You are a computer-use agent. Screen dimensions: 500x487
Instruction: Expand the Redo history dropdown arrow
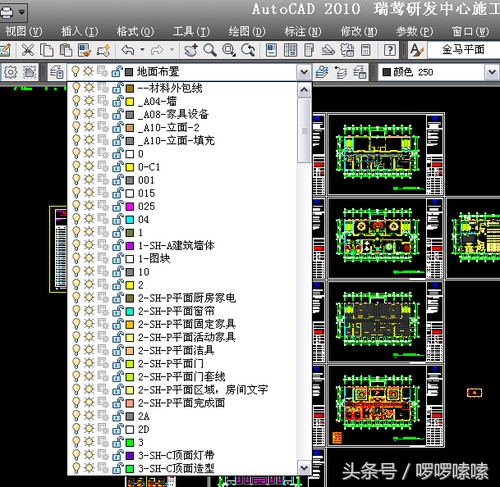[x=172, y=50]
